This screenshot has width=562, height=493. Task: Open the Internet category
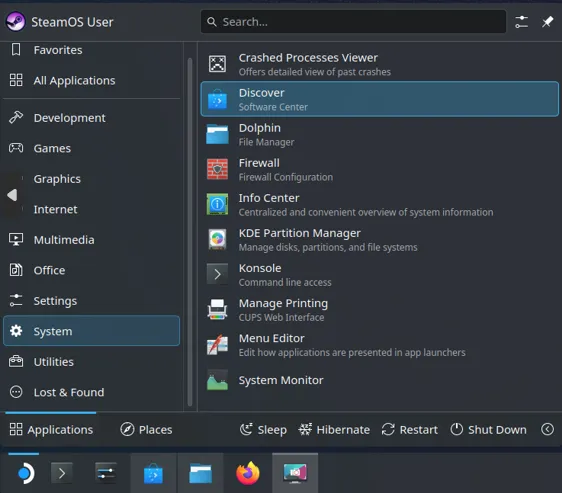pos(91,209)
